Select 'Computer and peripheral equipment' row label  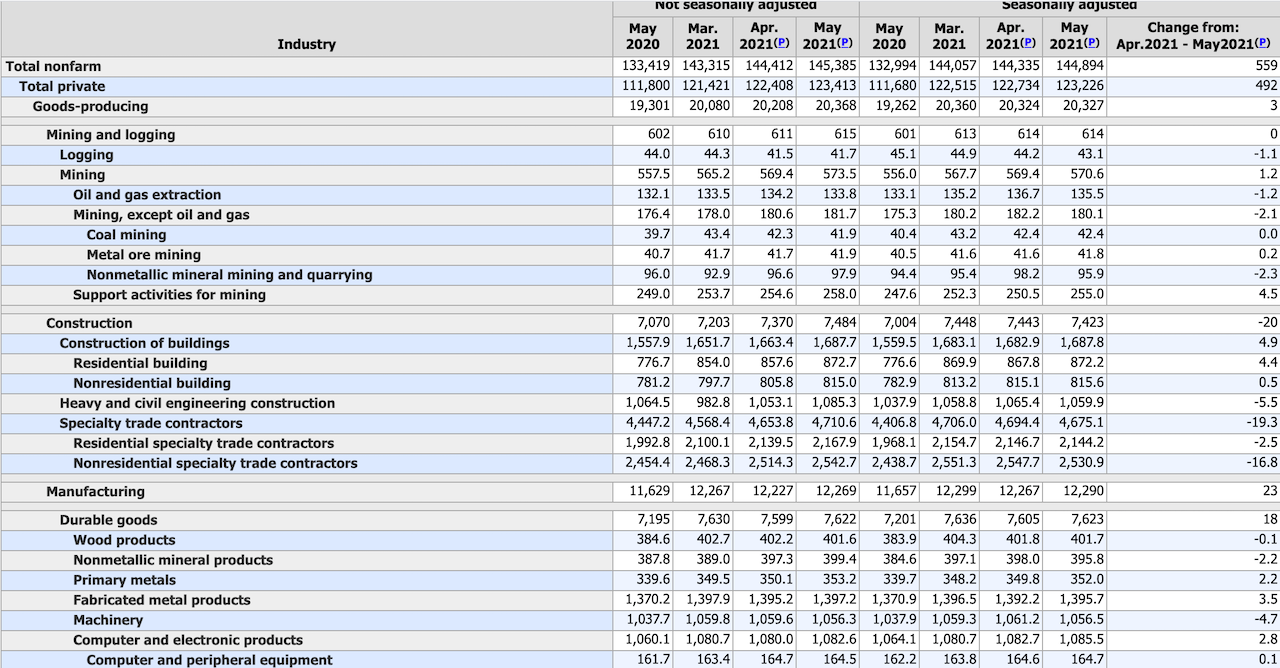click(x=209, y=660)
